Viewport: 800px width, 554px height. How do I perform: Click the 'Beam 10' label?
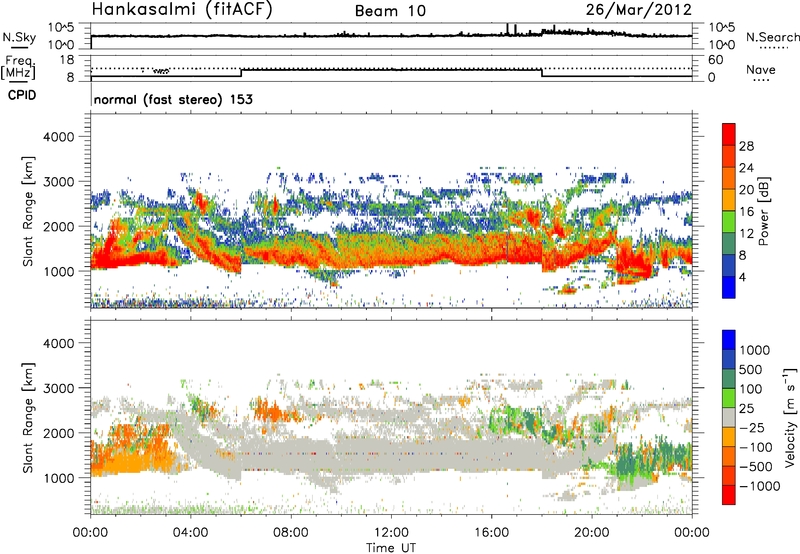point(390,11)
